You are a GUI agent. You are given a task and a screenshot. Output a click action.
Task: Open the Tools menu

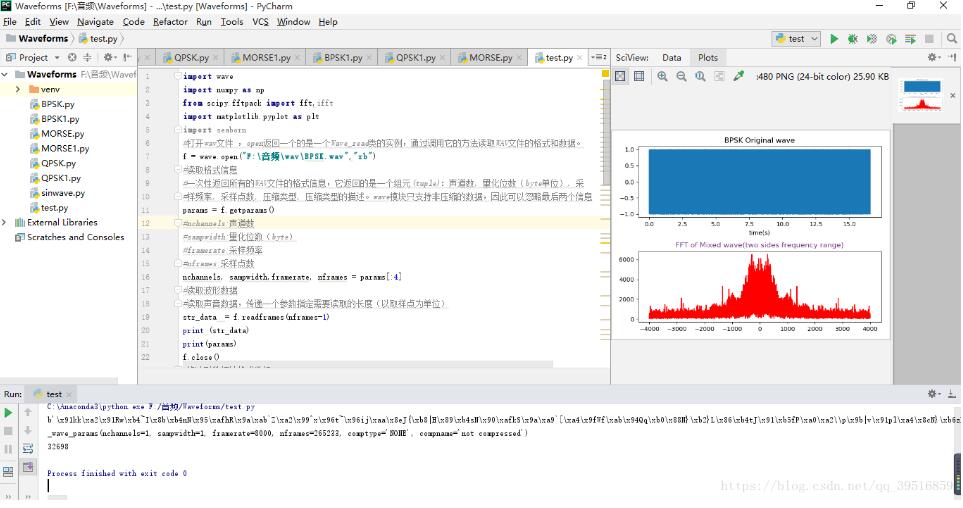232,21
